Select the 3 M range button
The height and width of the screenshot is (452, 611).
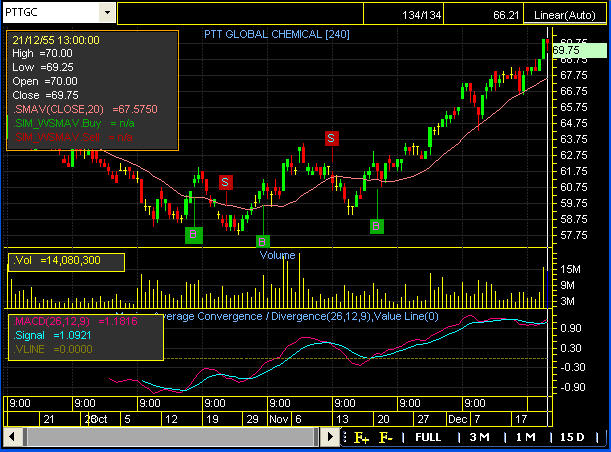(479, 437)
